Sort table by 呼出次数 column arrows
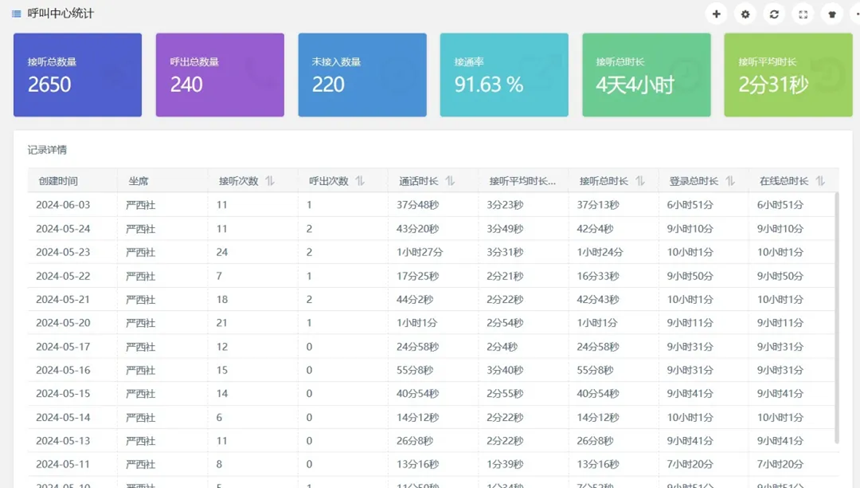The image size is (860, 488). [360, 181]
